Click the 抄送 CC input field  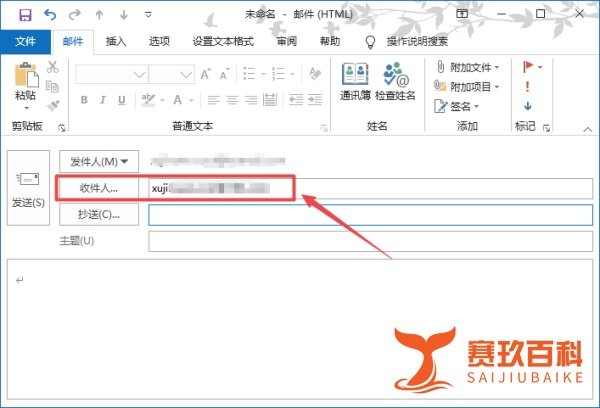(370, 215)
